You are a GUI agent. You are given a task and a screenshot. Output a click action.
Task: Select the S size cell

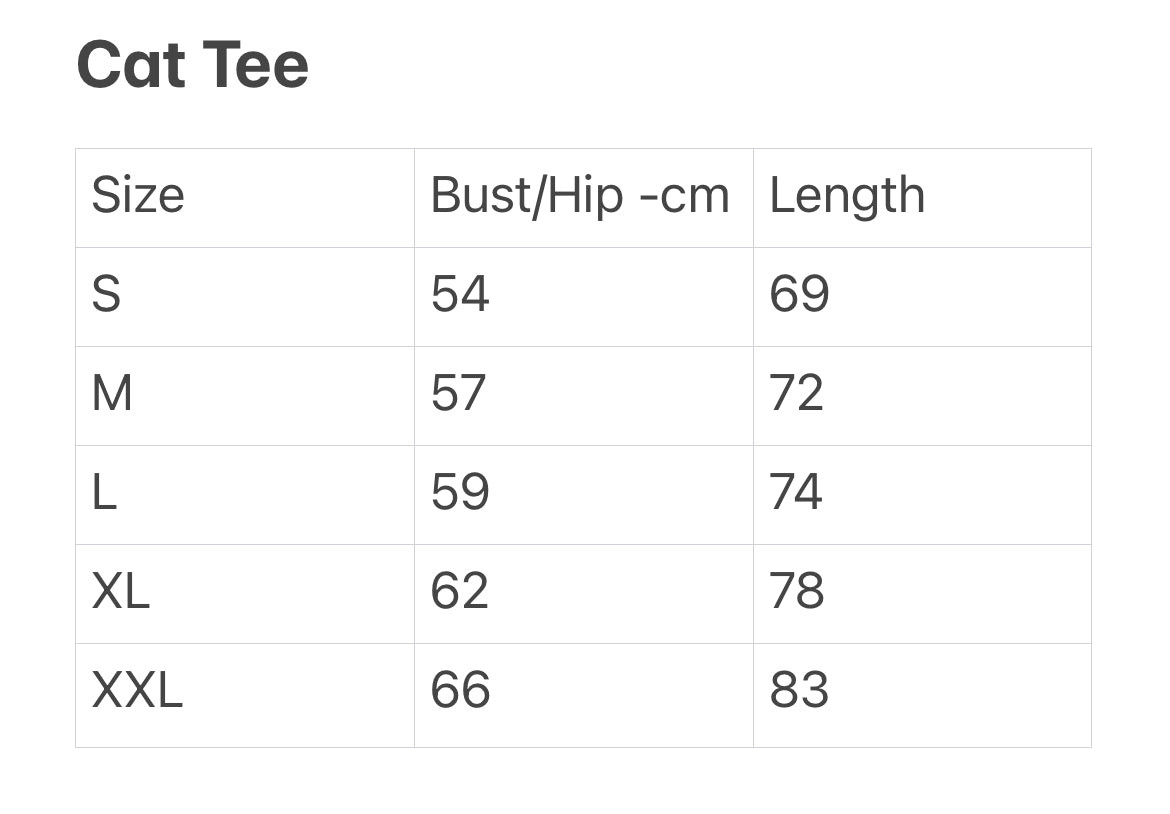(x=106, y=294)
